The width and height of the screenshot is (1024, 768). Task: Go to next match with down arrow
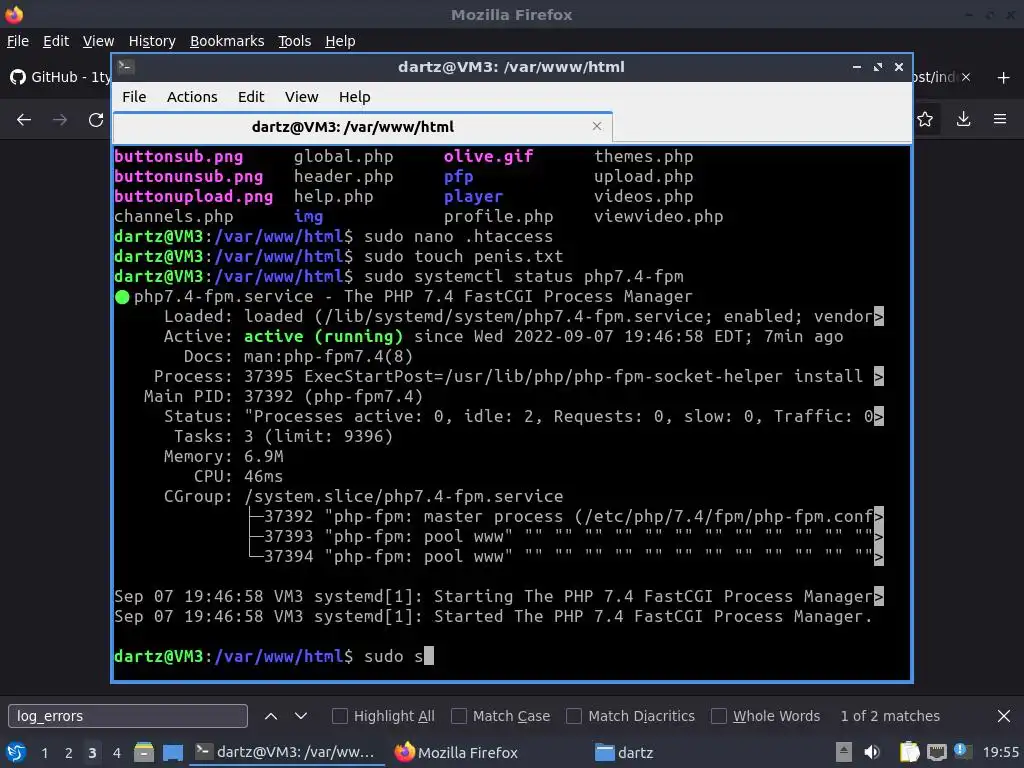300,716
